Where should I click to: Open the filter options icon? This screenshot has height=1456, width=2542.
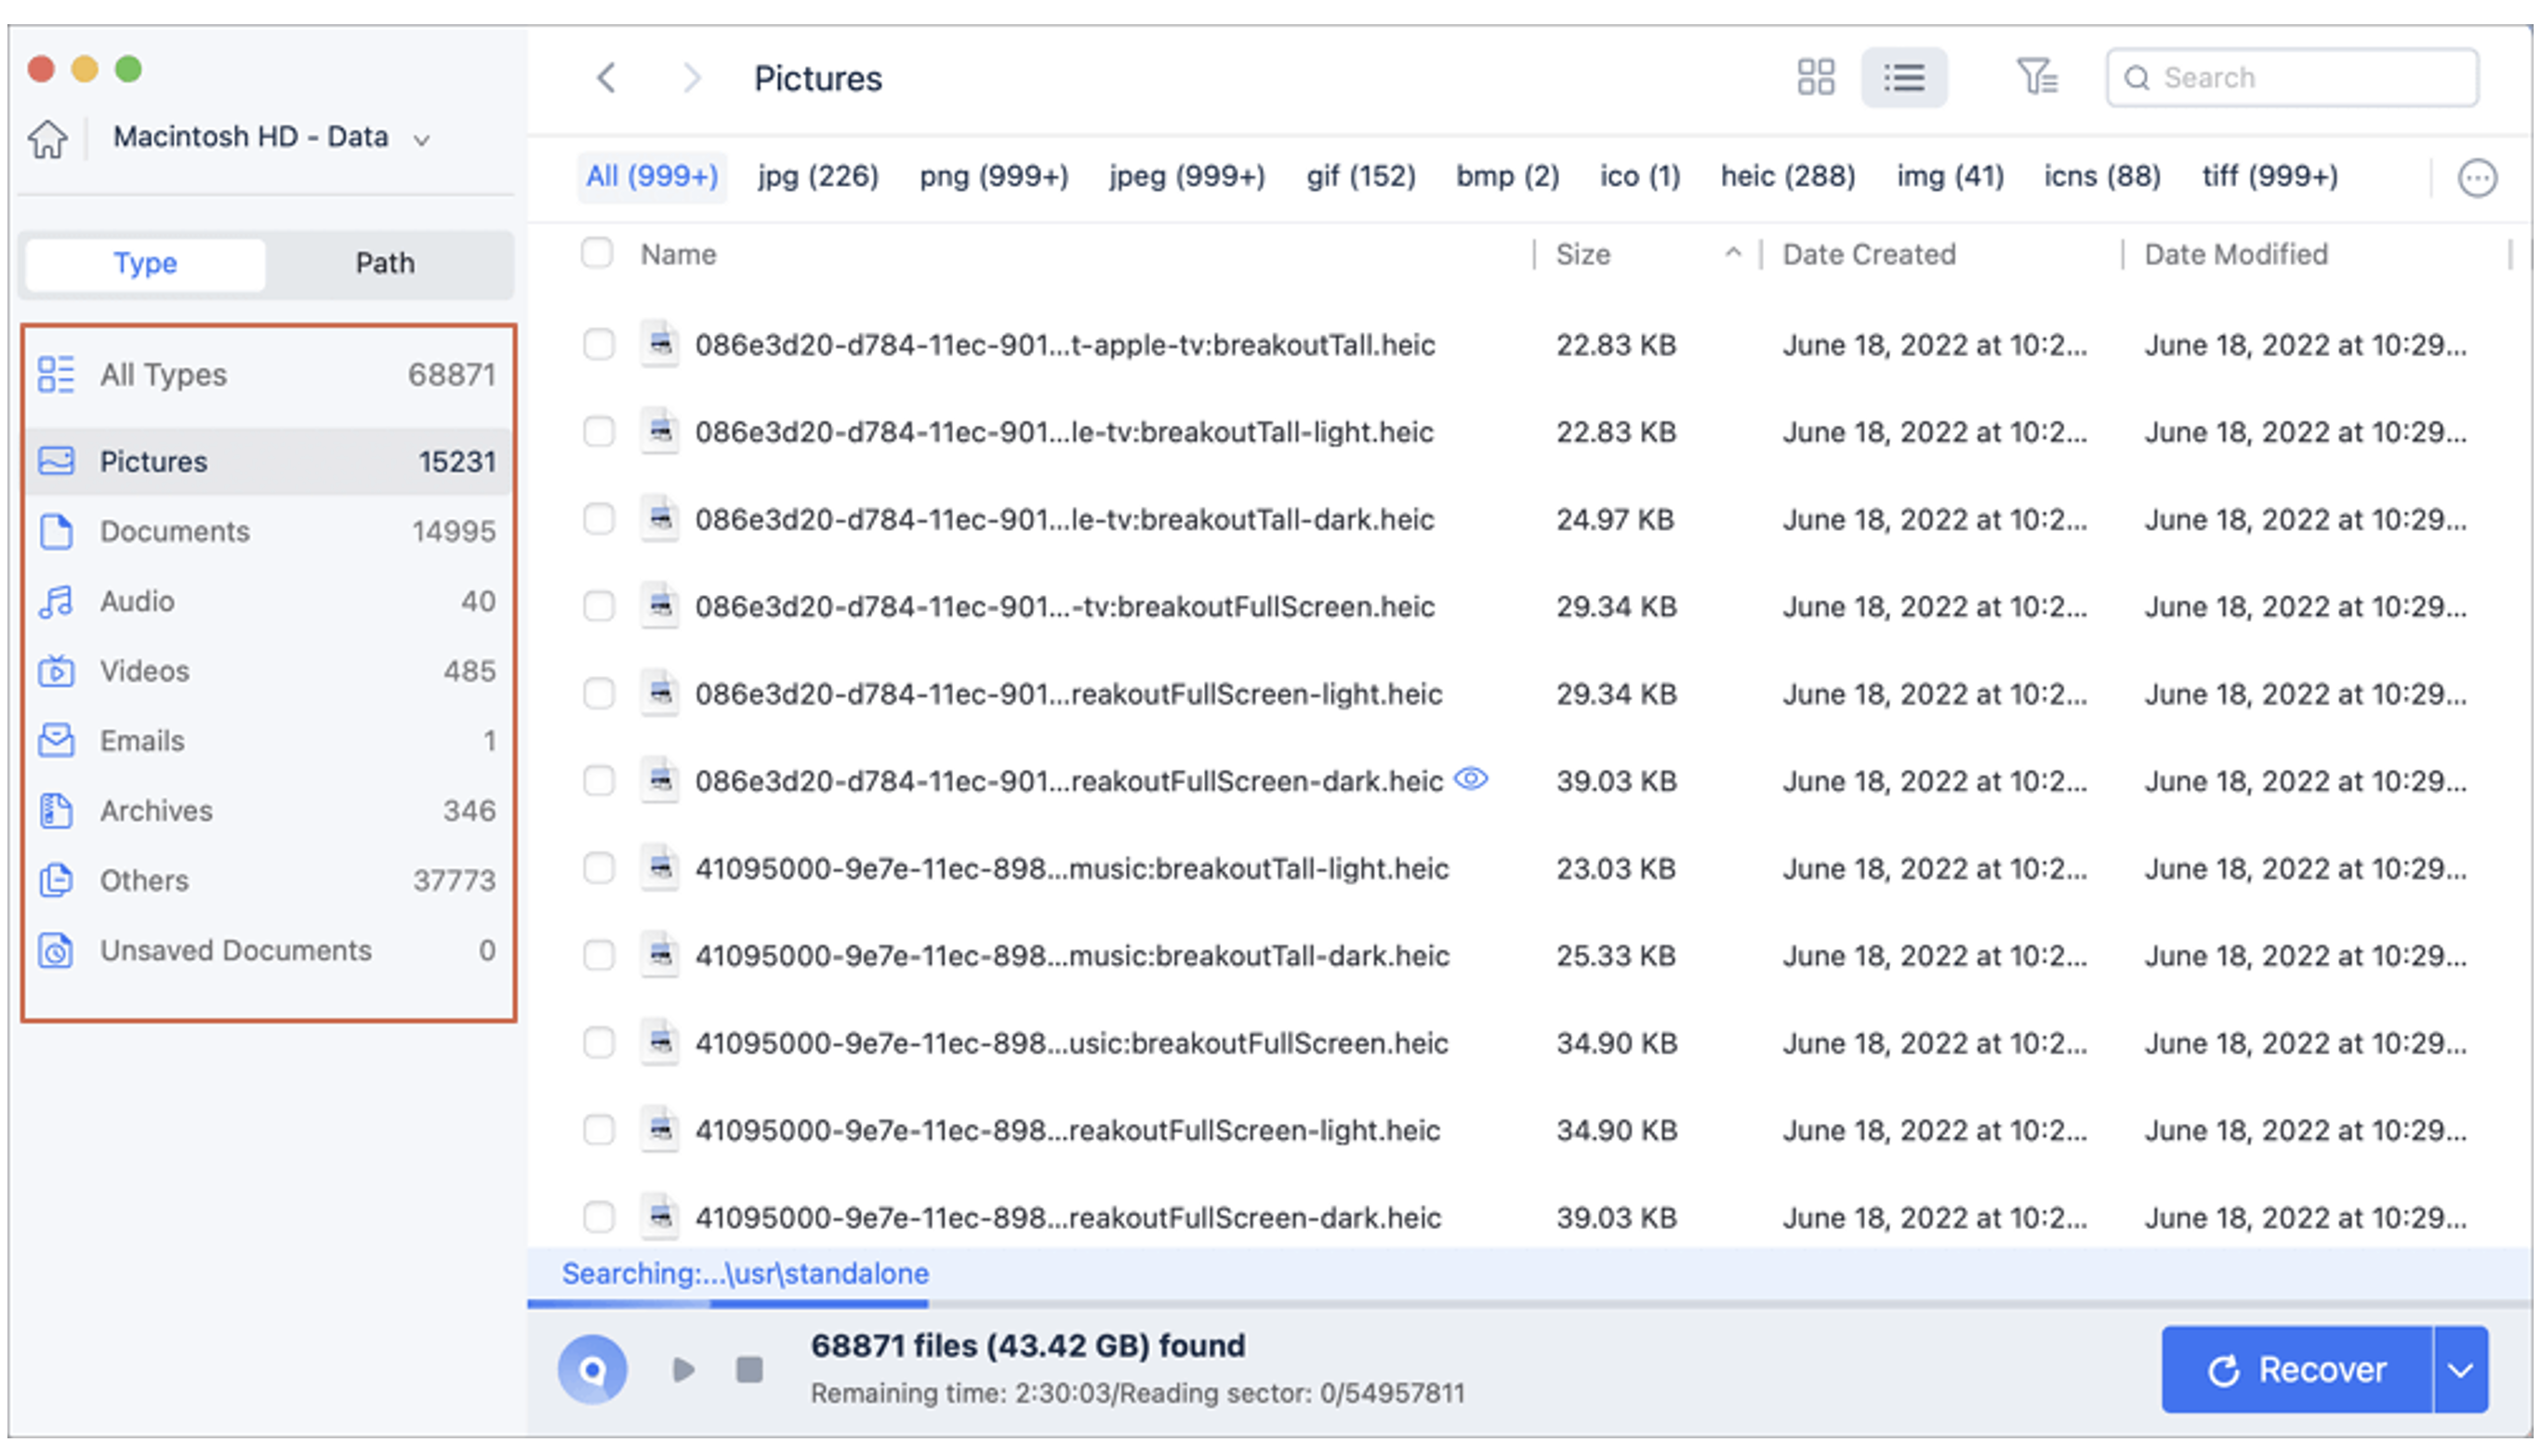[2038, 77]
